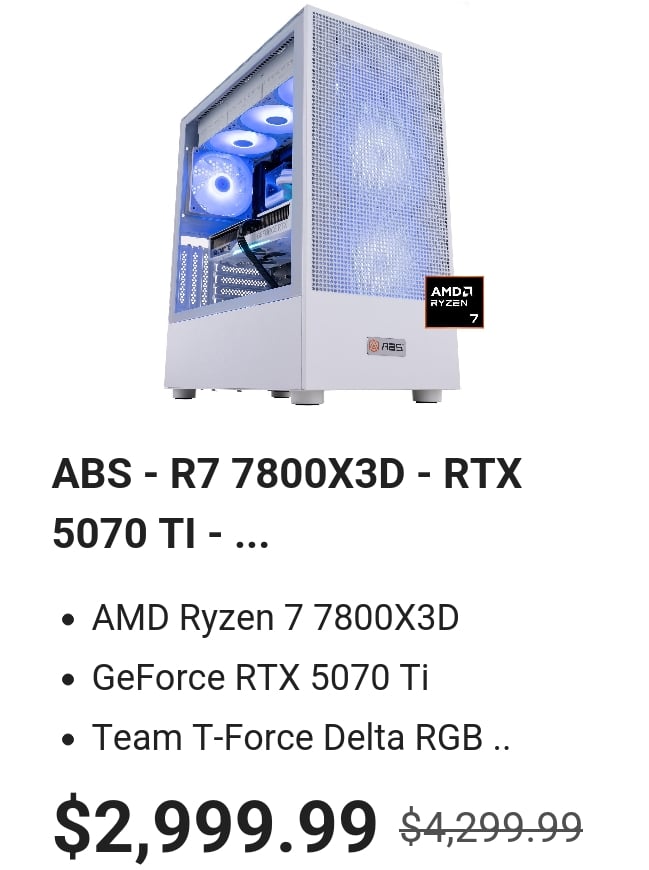Click the white PCI slot covers
The height and width of the screenshot is (870, 649).
[x=194, y=272]
